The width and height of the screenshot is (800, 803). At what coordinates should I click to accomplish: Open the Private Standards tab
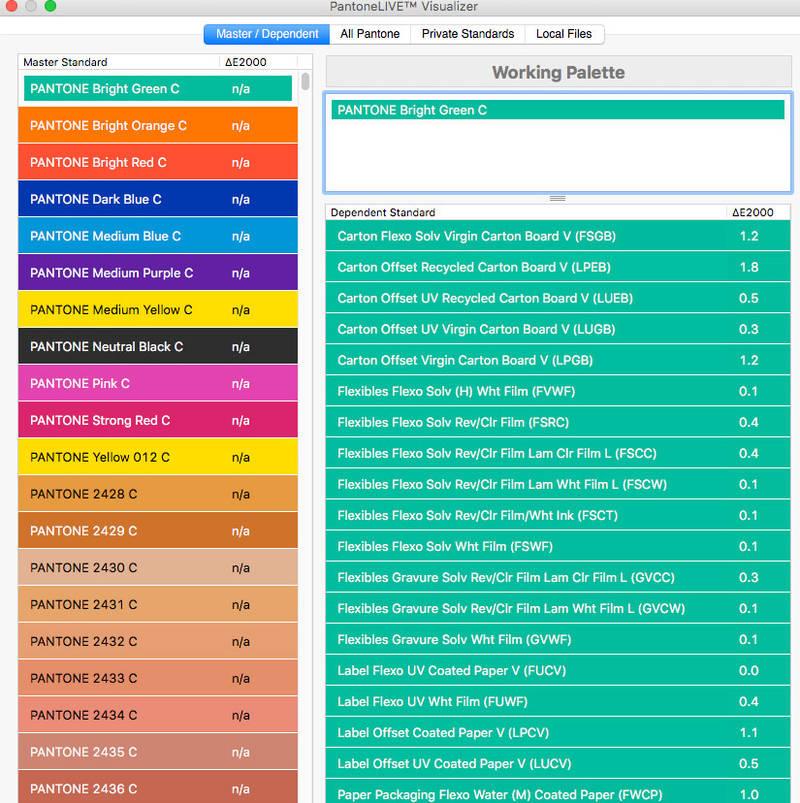(x=468, y=34)
